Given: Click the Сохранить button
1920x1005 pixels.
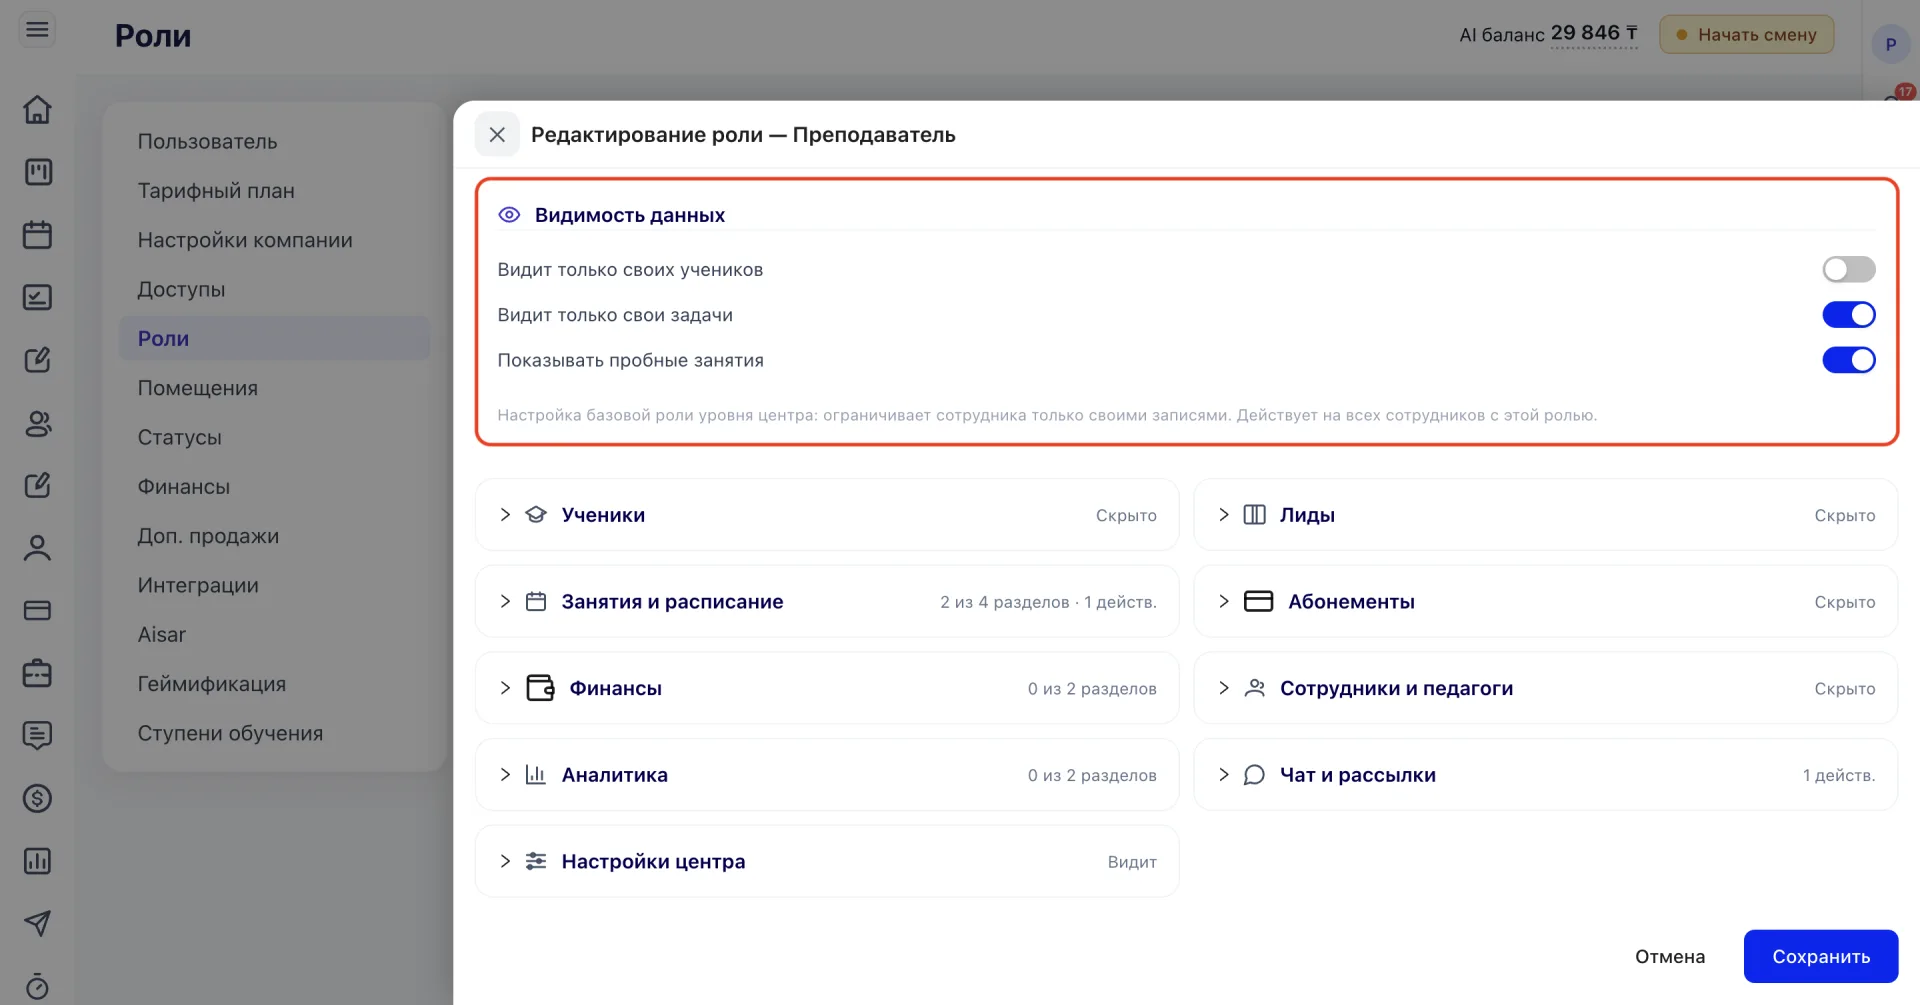Looking at the screenshot, I should (x=1820, y=956).
